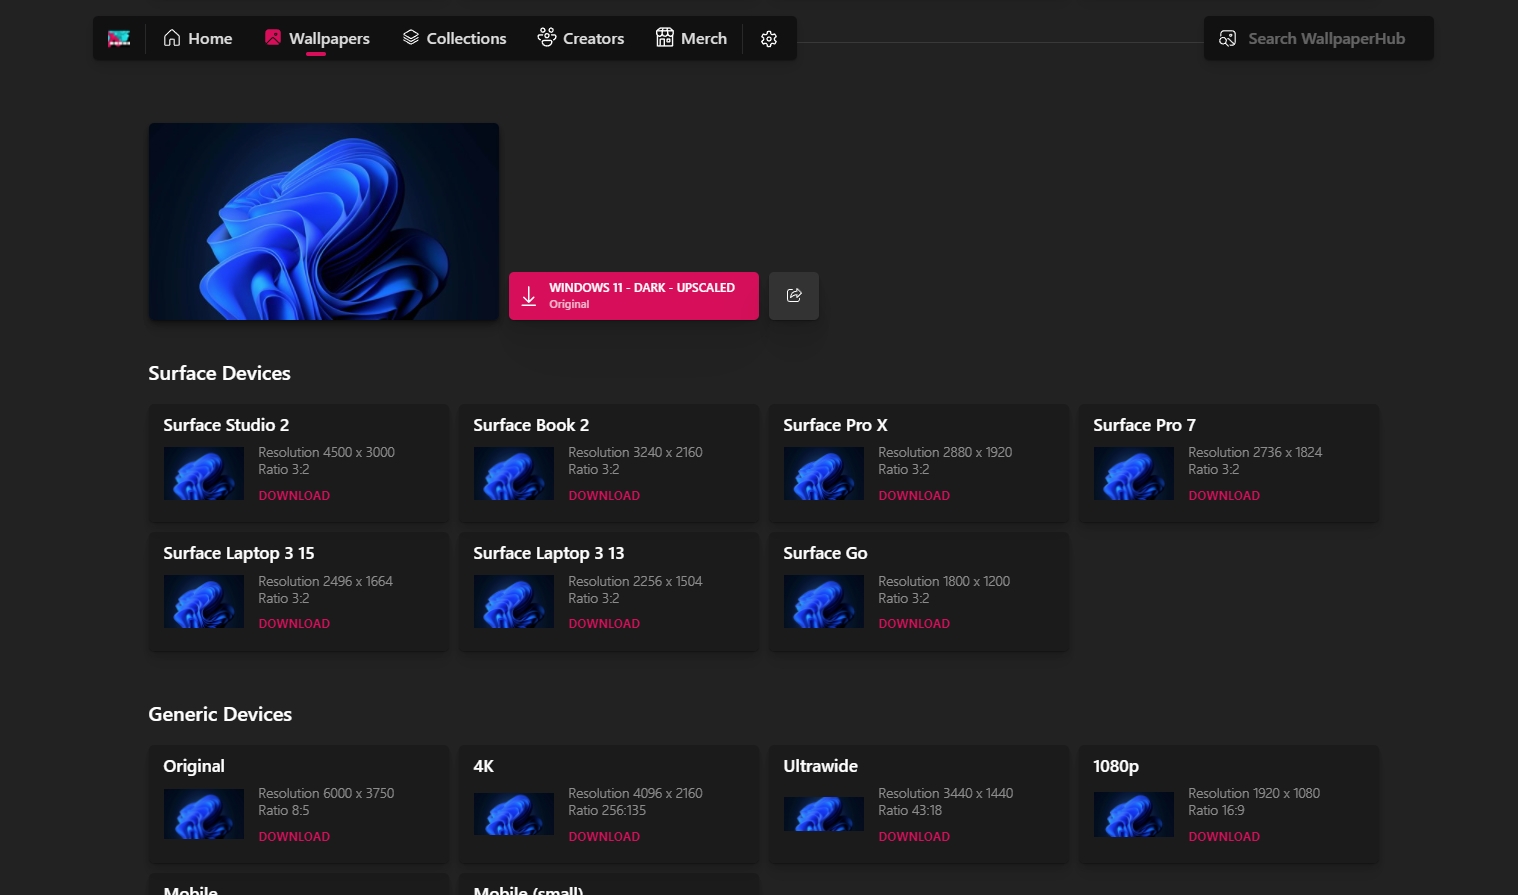This screenshot has height=895, width=1518.
Task: Click the Surface Pro 7 title
Action: pyautogui.click(x=1144, y=425)
